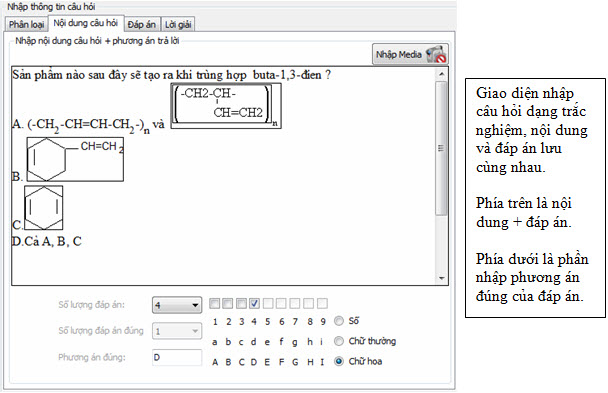The image size is (608, 393).
Task: Select the Số radio button
Action: [339, 321]
